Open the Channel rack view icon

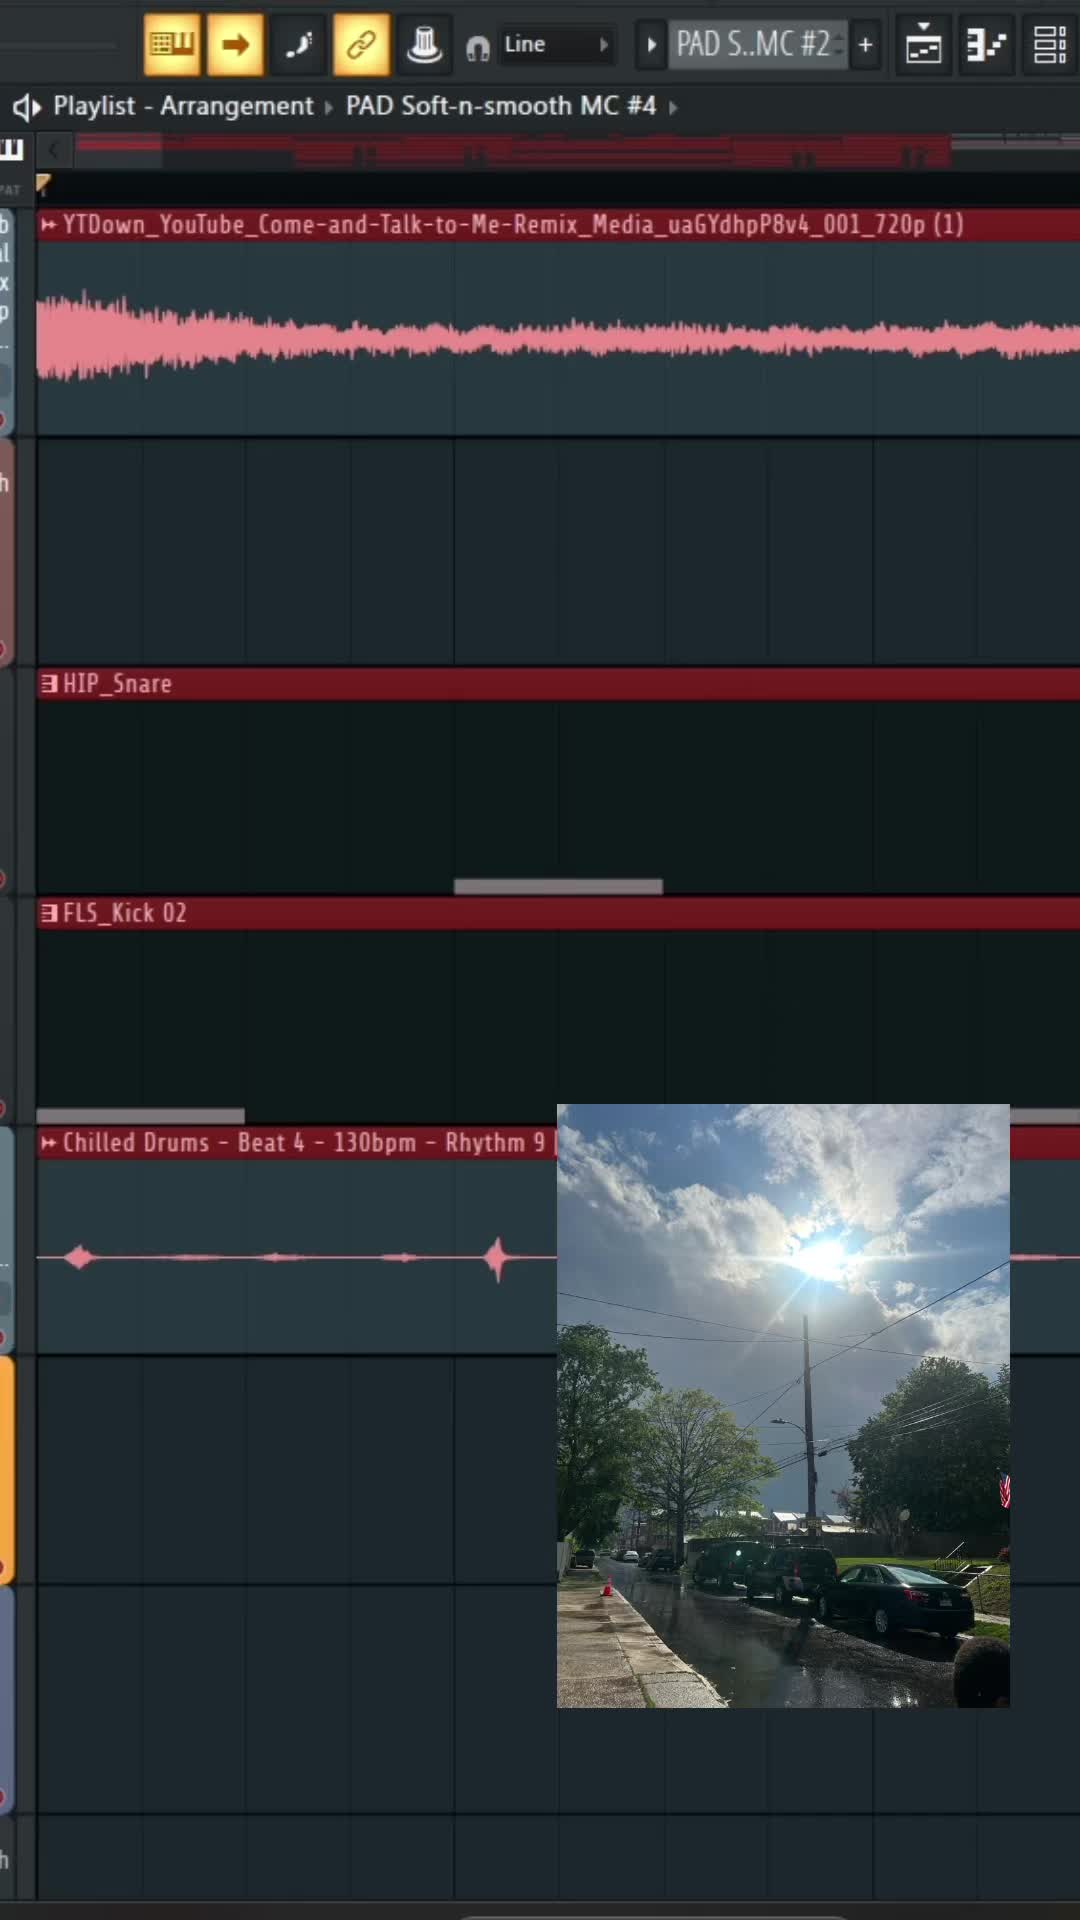click(1049, 44)
